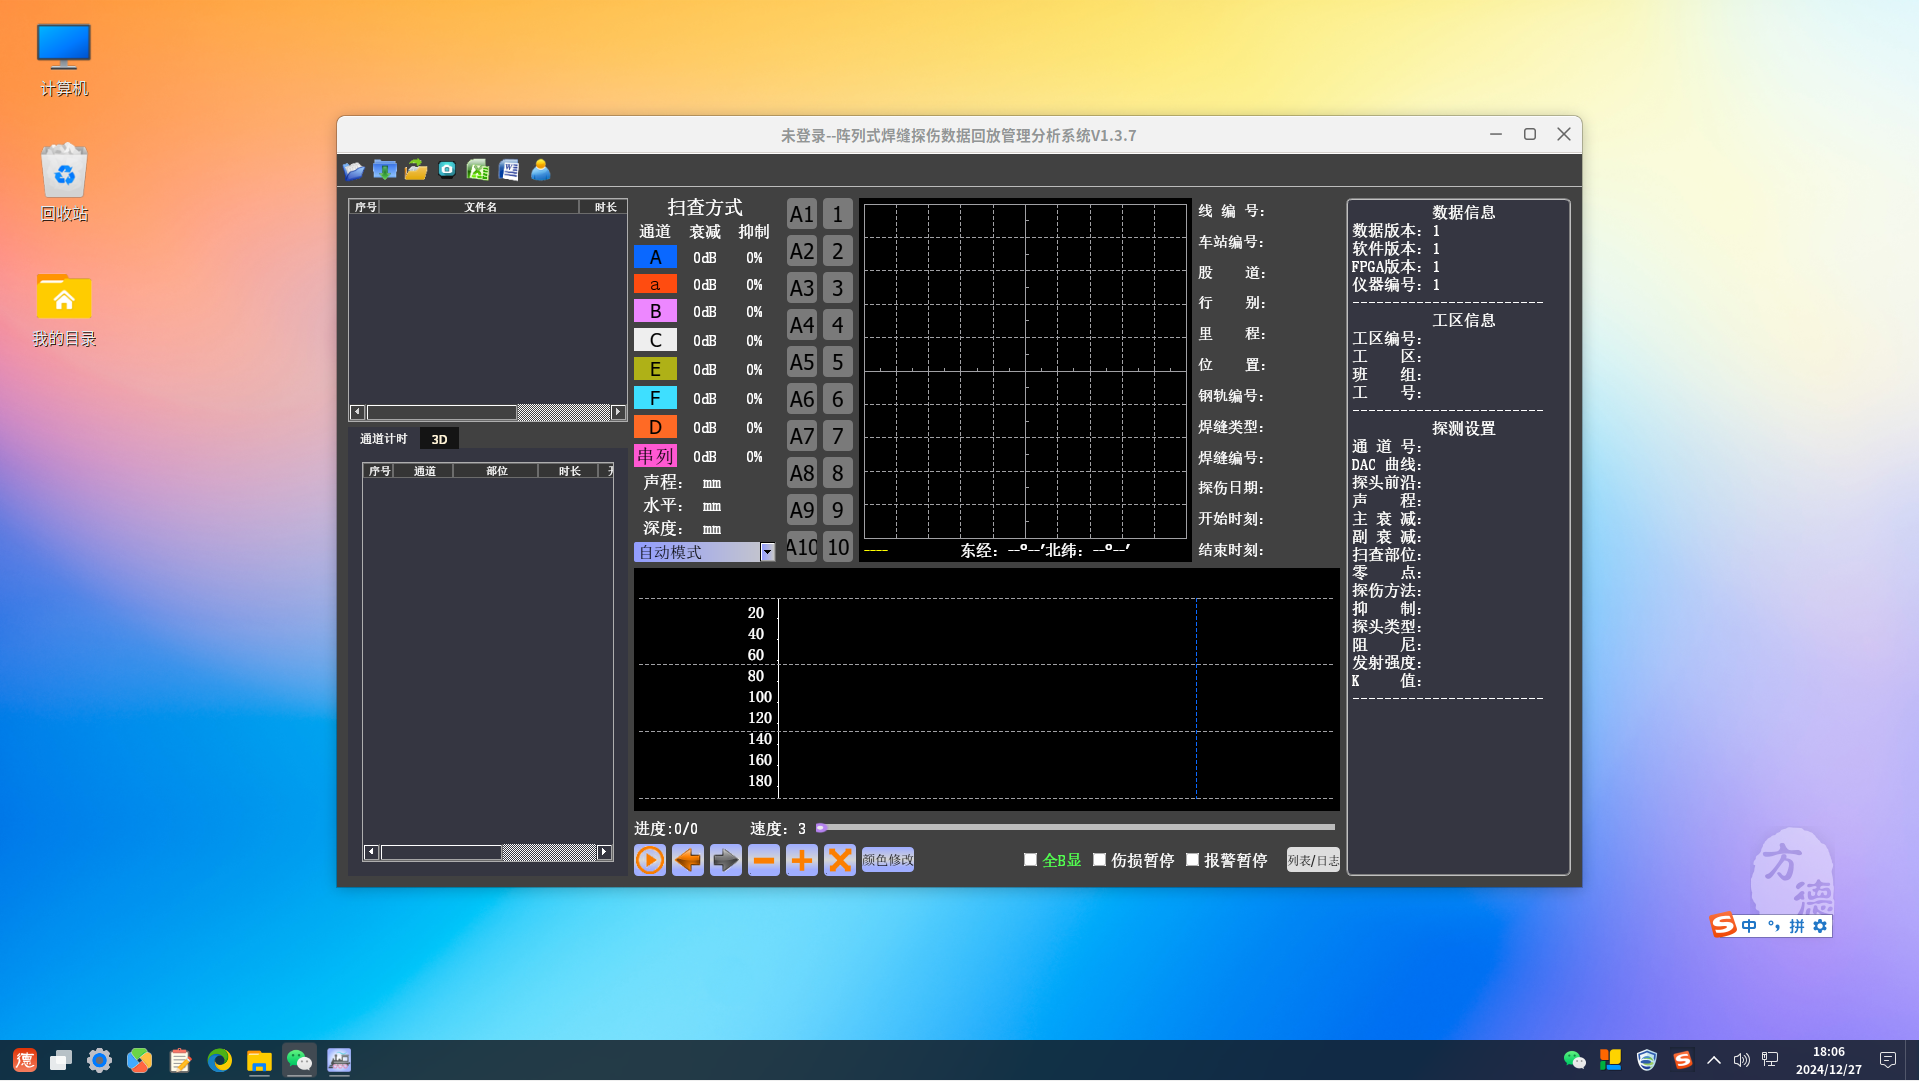Click the A5 scan button
This screenshot has width=1919, height=1081.
tap(802, 362)
